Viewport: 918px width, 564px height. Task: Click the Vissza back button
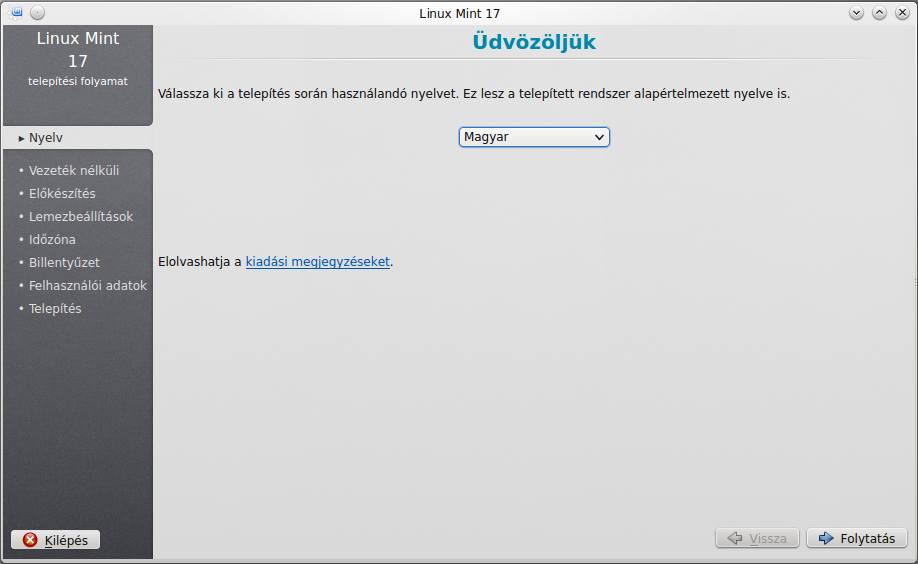(x=757, y=538)
